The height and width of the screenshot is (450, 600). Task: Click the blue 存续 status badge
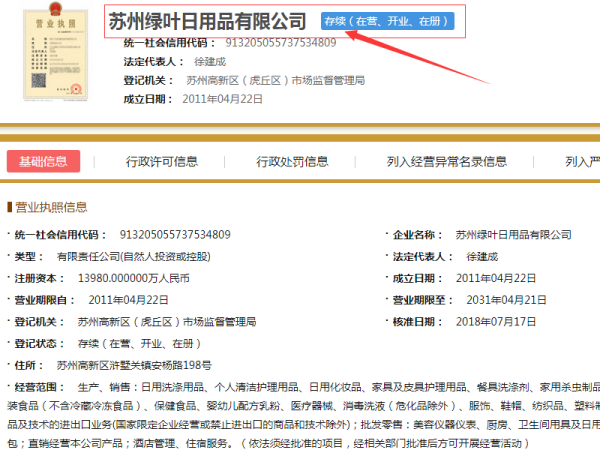(x=387, y=21)
